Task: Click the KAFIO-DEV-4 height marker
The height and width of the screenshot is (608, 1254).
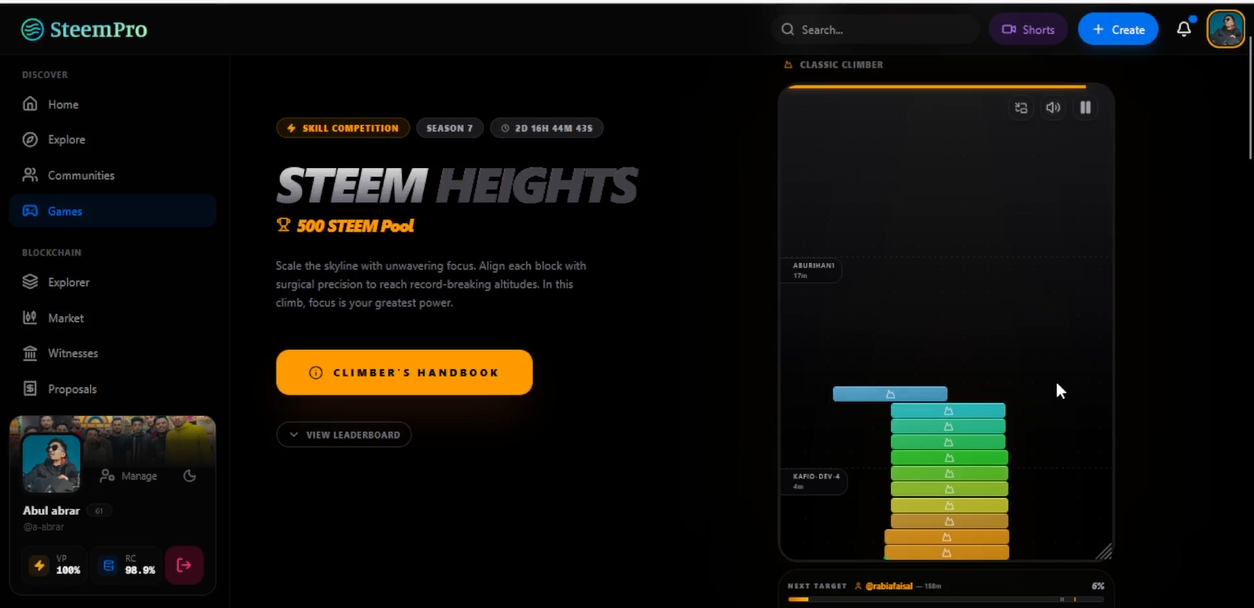Action: pyautogui.click(x=814, y=481)
